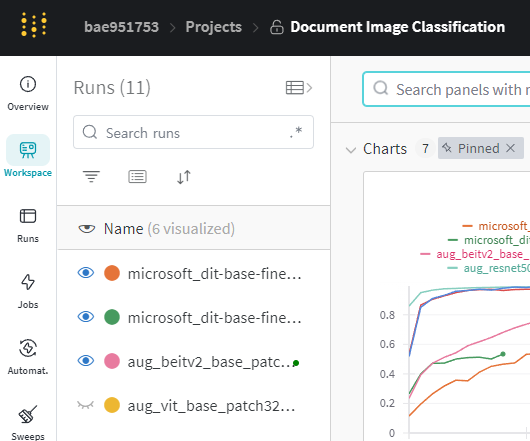Image resolution: width=530 pixels, height=441 pixels.
Task: Open orange microsoft_dit-base-fine run name
Action: [214, 273]
